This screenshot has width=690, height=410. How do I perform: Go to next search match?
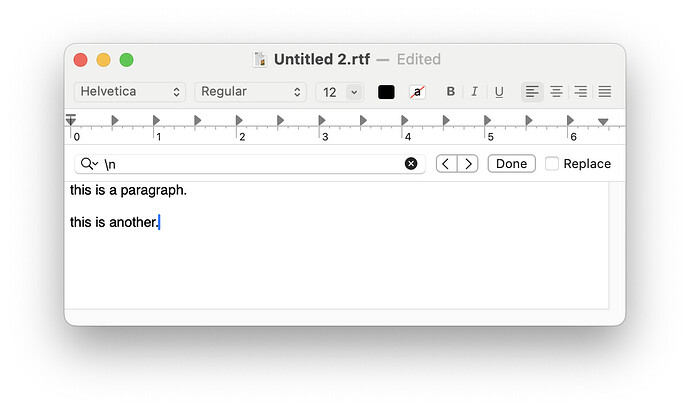(x=468, y=164)
